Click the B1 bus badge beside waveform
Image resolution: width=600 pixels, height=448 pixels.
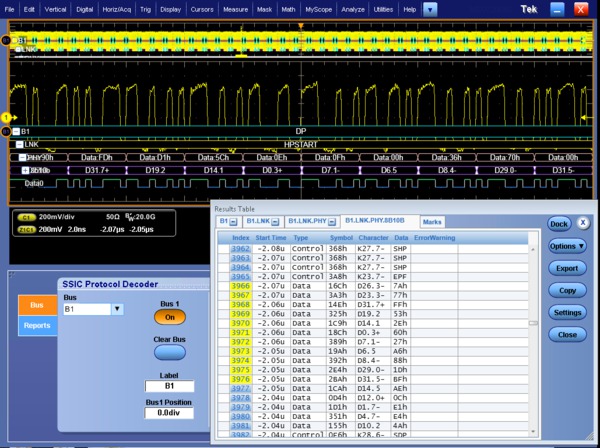[6, 132]
